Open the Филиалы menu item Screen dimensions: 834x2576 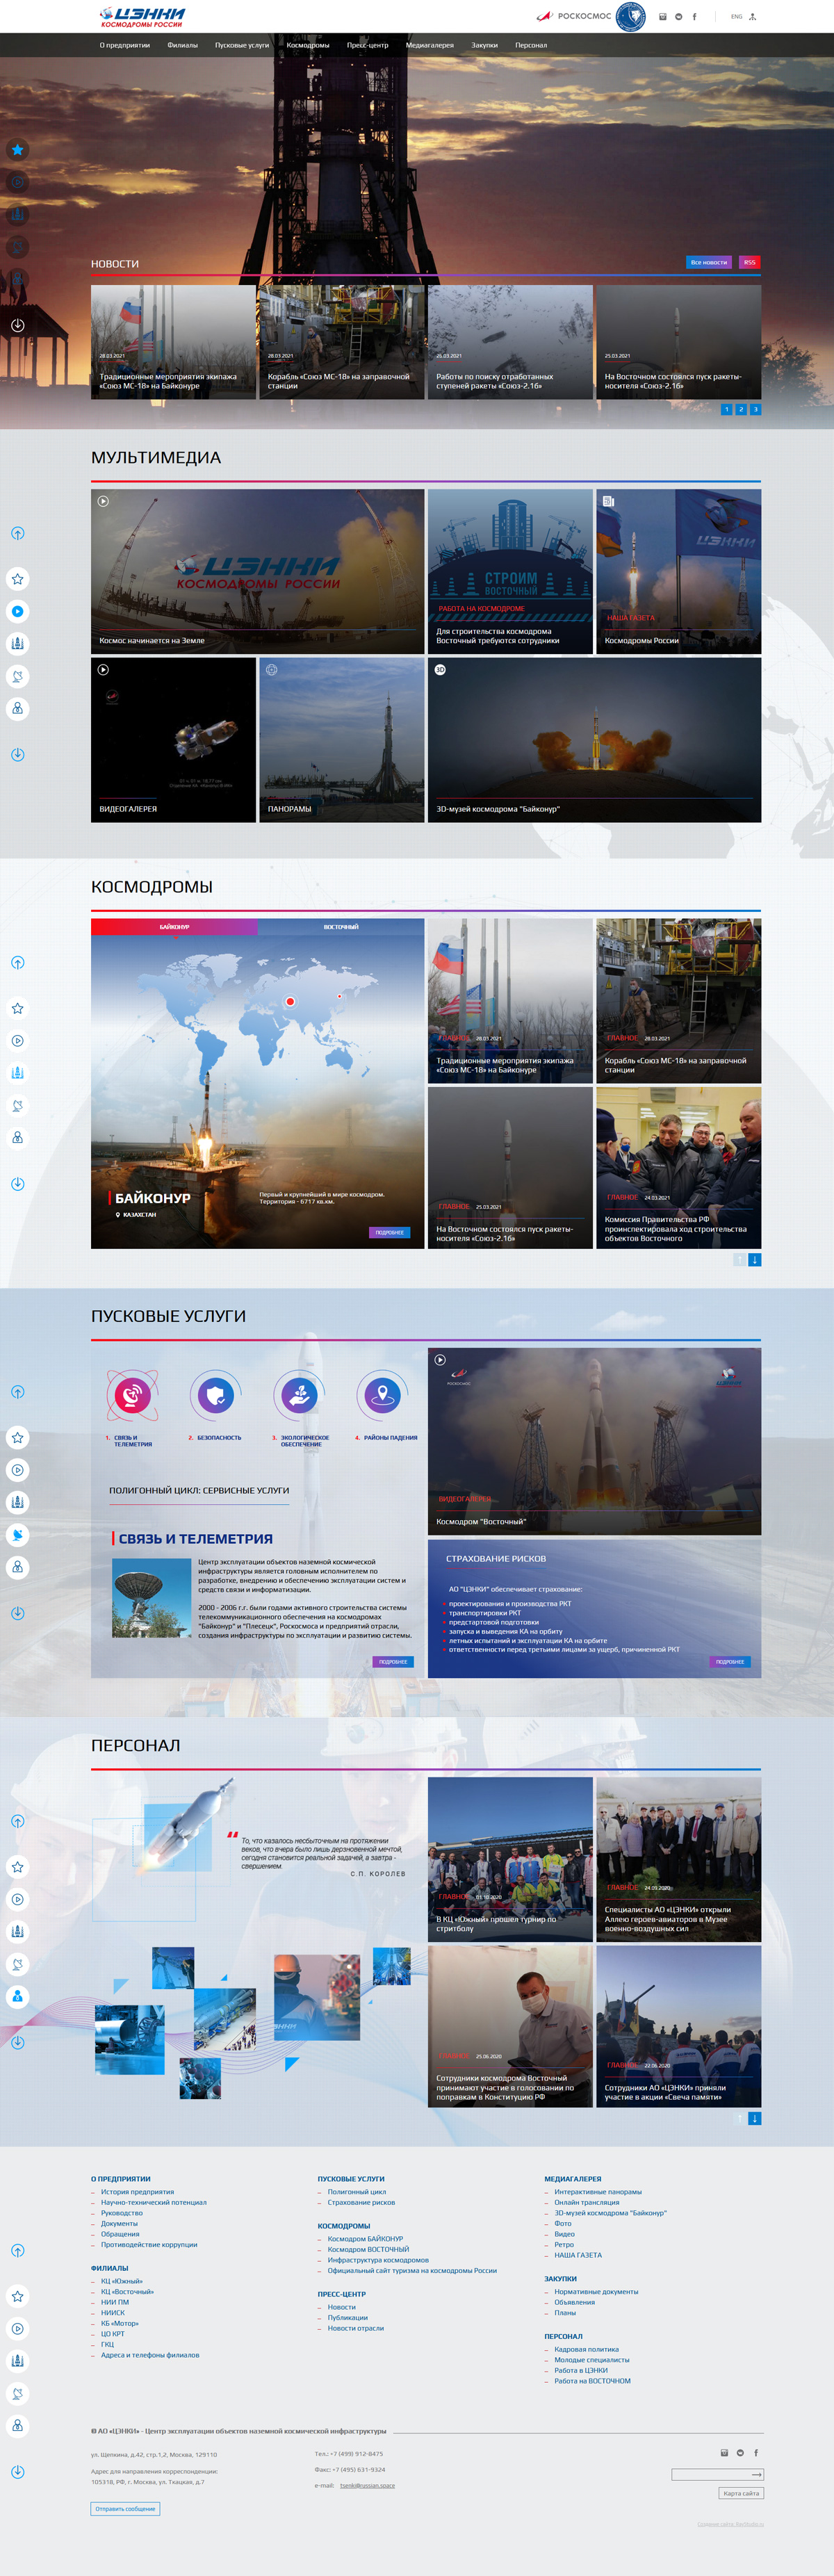tap(182, 45)
